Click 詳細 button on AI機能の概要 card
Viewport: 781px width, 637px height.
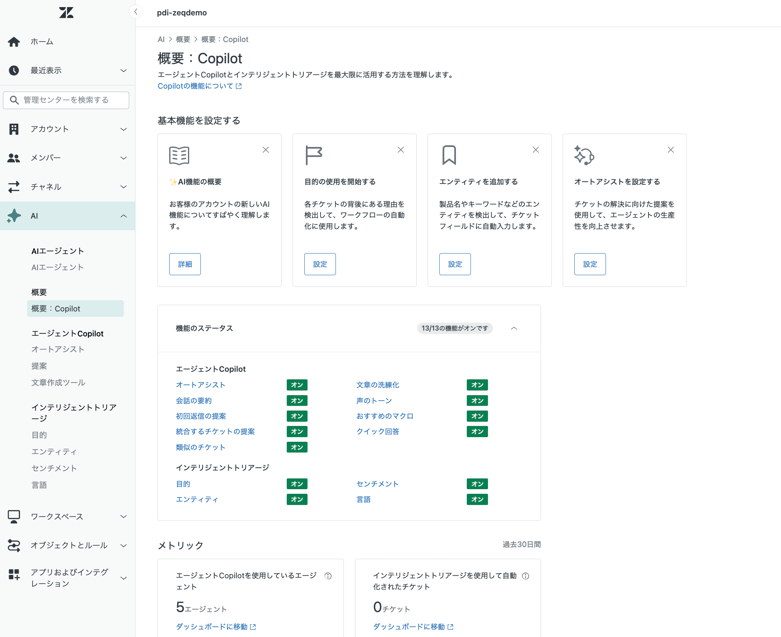pyautogui.click(x=185, y=264)
